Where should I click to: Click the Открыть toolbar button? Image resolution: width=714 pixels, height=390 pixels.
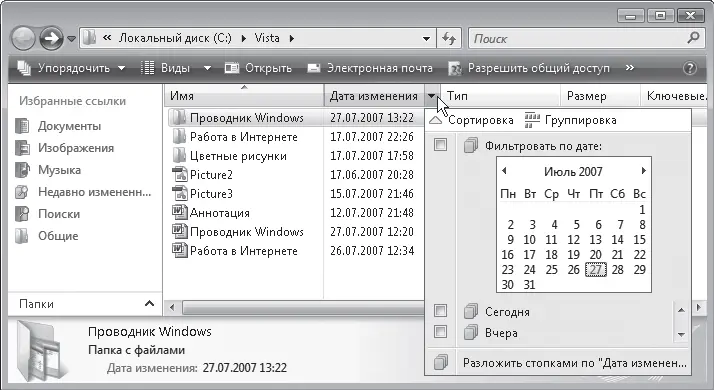pos(258,68)
